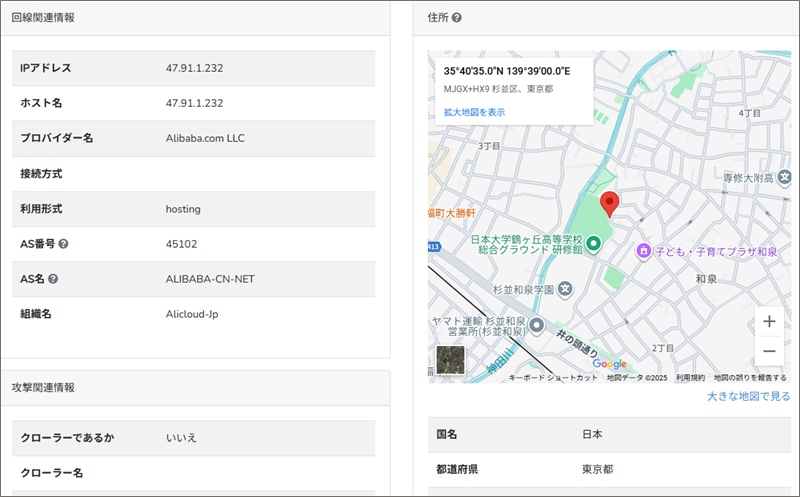Screen dimensions: 800x497
Task: Select Alibaba.com LLC provider value
Action: (205, 138)
